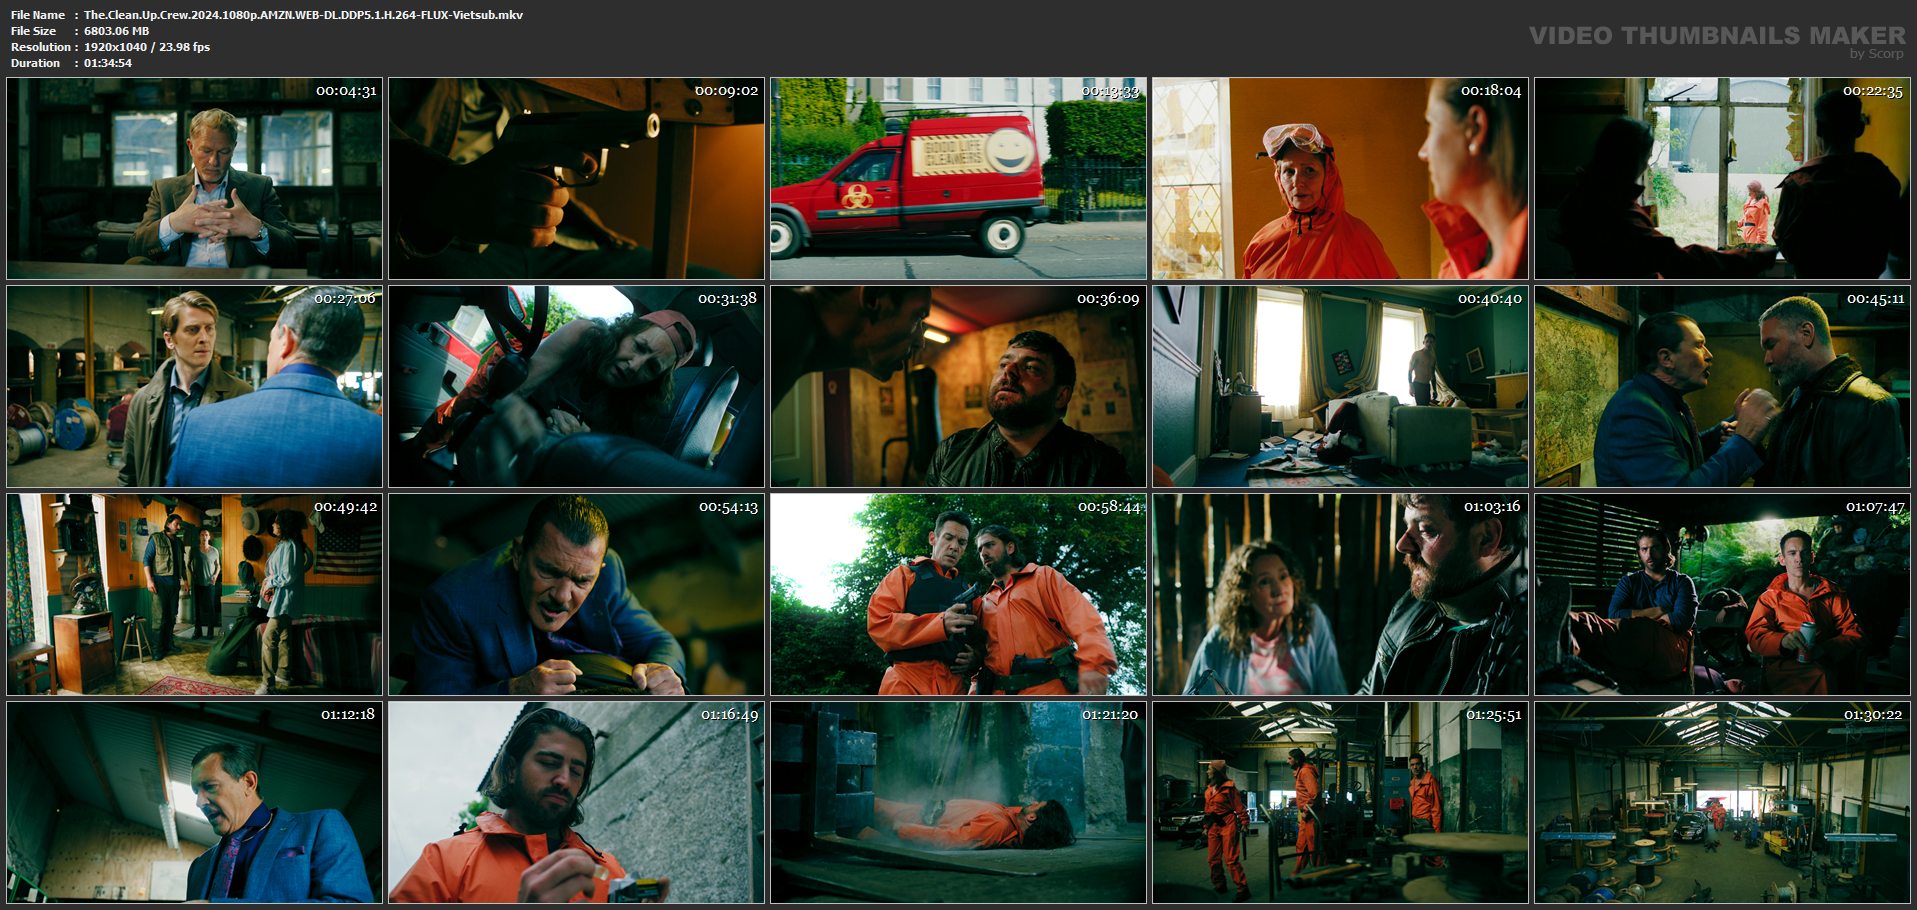Click the Video Thumbnails Maker watermark

pyautogui.click(x=1717, y=40)
